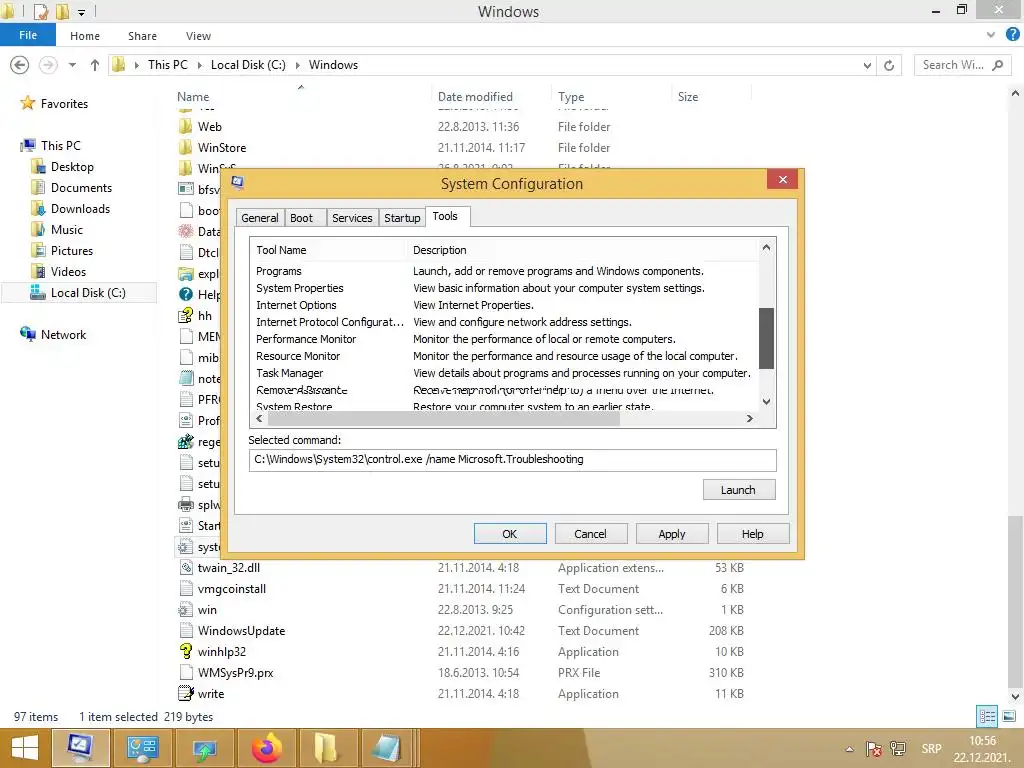
Task: Go up one folder level with Up arrow
Action: (95, 65)
